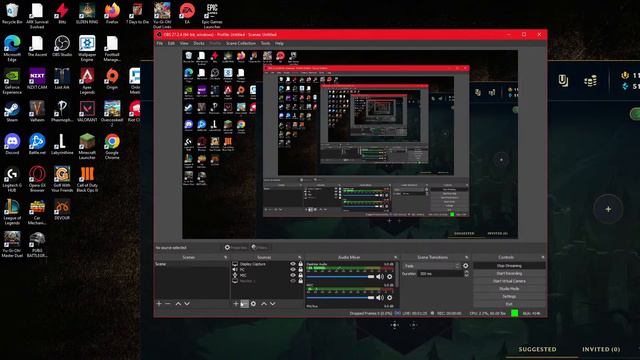Hide the PC audio source
Screen dimensions: 640x360
pos(293,270)
